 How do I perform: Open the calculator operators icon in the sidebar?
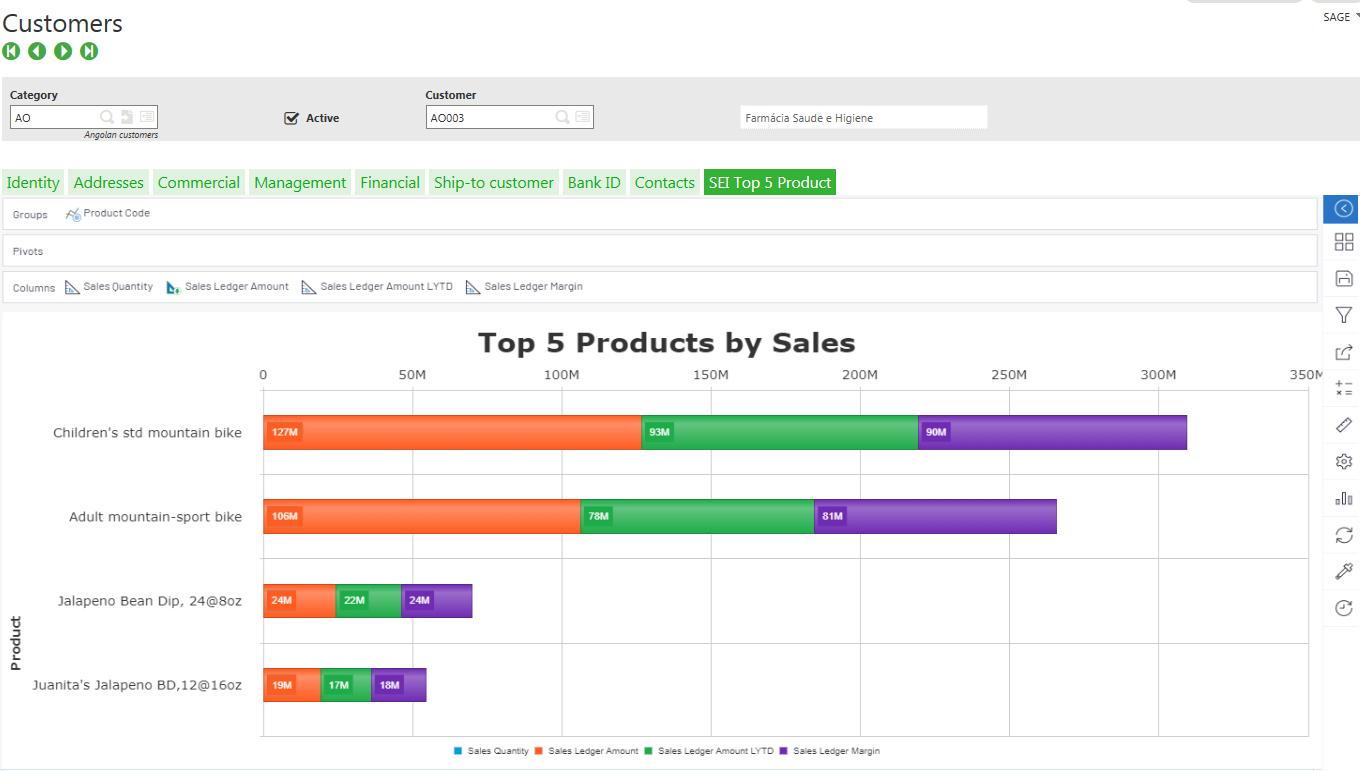pos(1344,388)
